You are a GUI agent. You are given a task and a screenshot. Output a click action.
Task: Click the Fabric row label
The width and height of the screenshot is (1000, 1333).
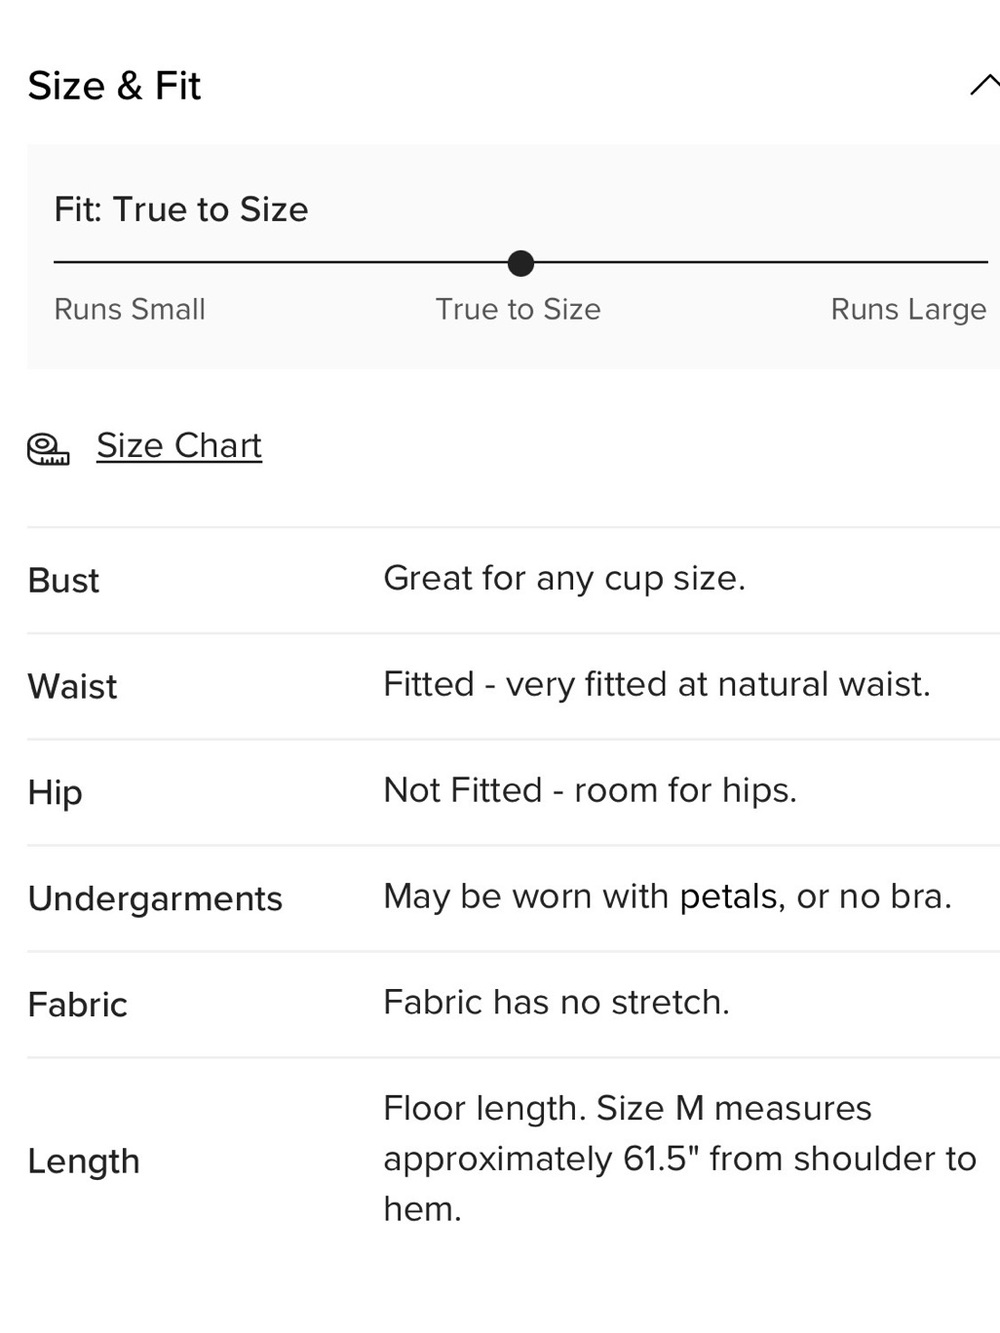coord(77,1005)
